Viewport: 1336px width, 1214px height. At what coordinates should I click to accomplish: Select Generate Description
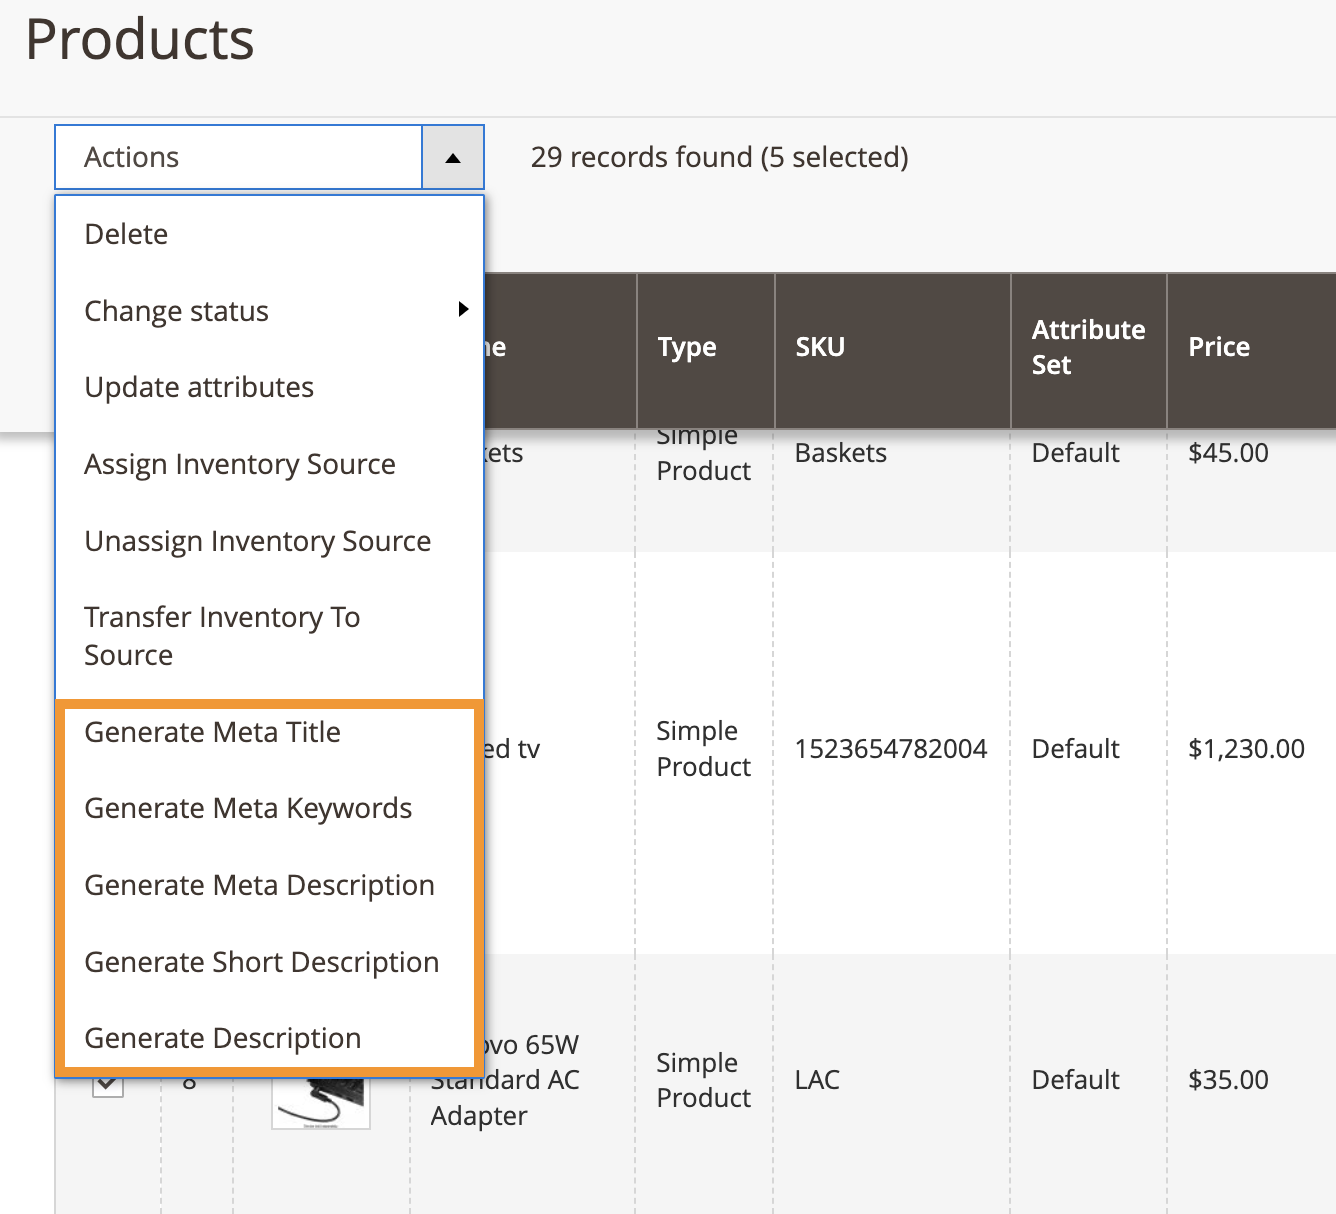(x=223, y=1038)
